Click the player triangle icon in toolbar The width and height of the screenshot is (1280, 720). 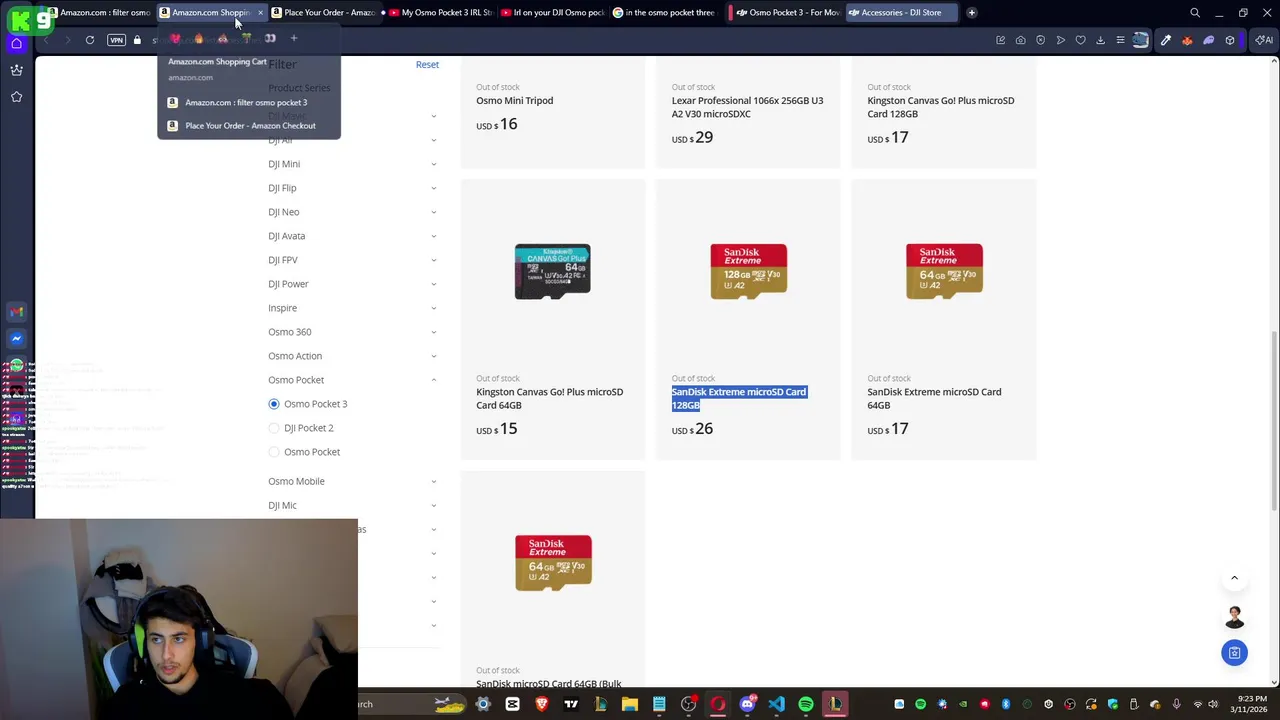tap(1061, 40)
